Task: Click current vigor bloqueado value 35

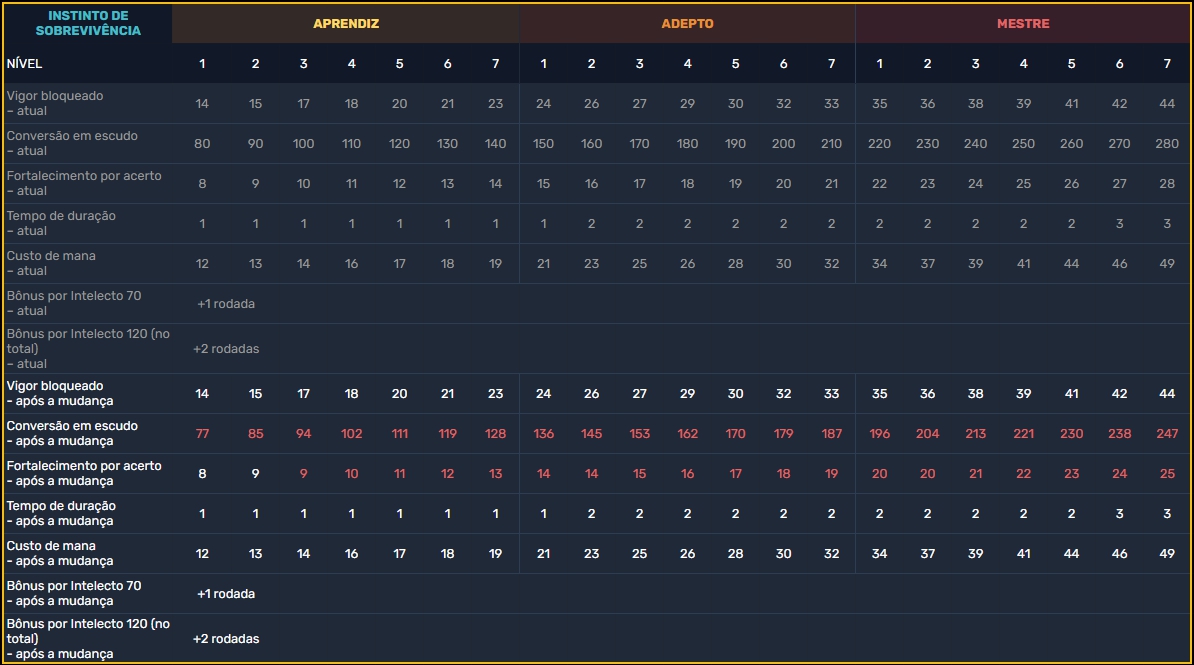Action: pyautogui.click(x=879, y=104)
